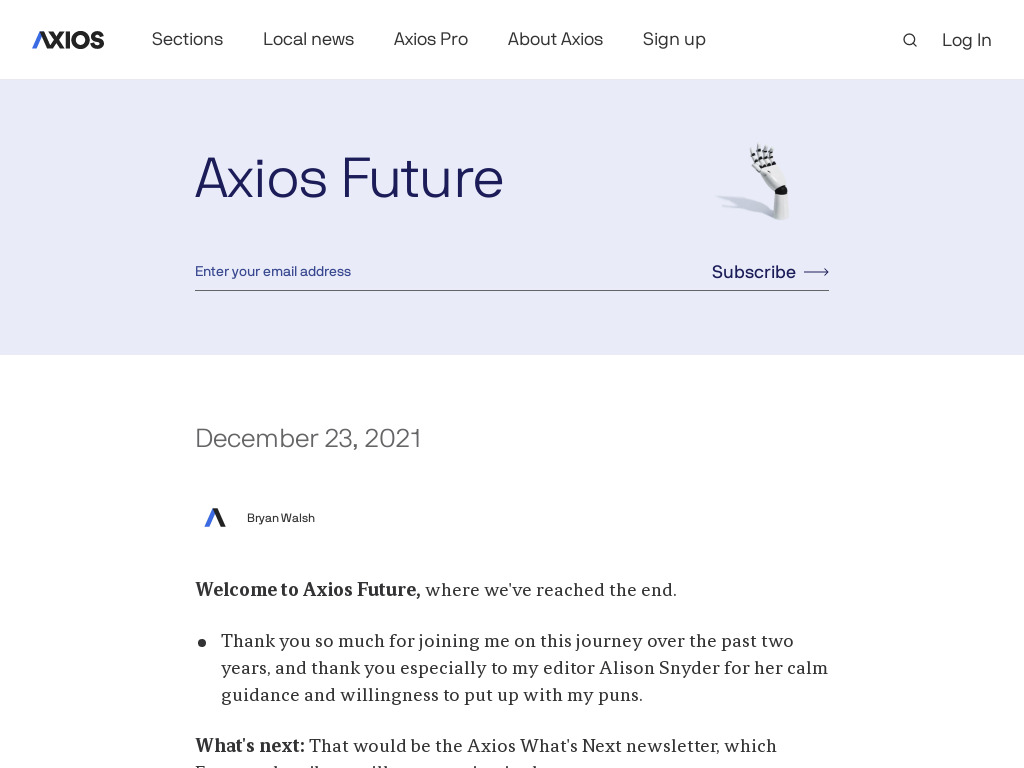Click Sign up in the navigation bar
Viewport: 1024px width, 768px height.
pos(674,40)
